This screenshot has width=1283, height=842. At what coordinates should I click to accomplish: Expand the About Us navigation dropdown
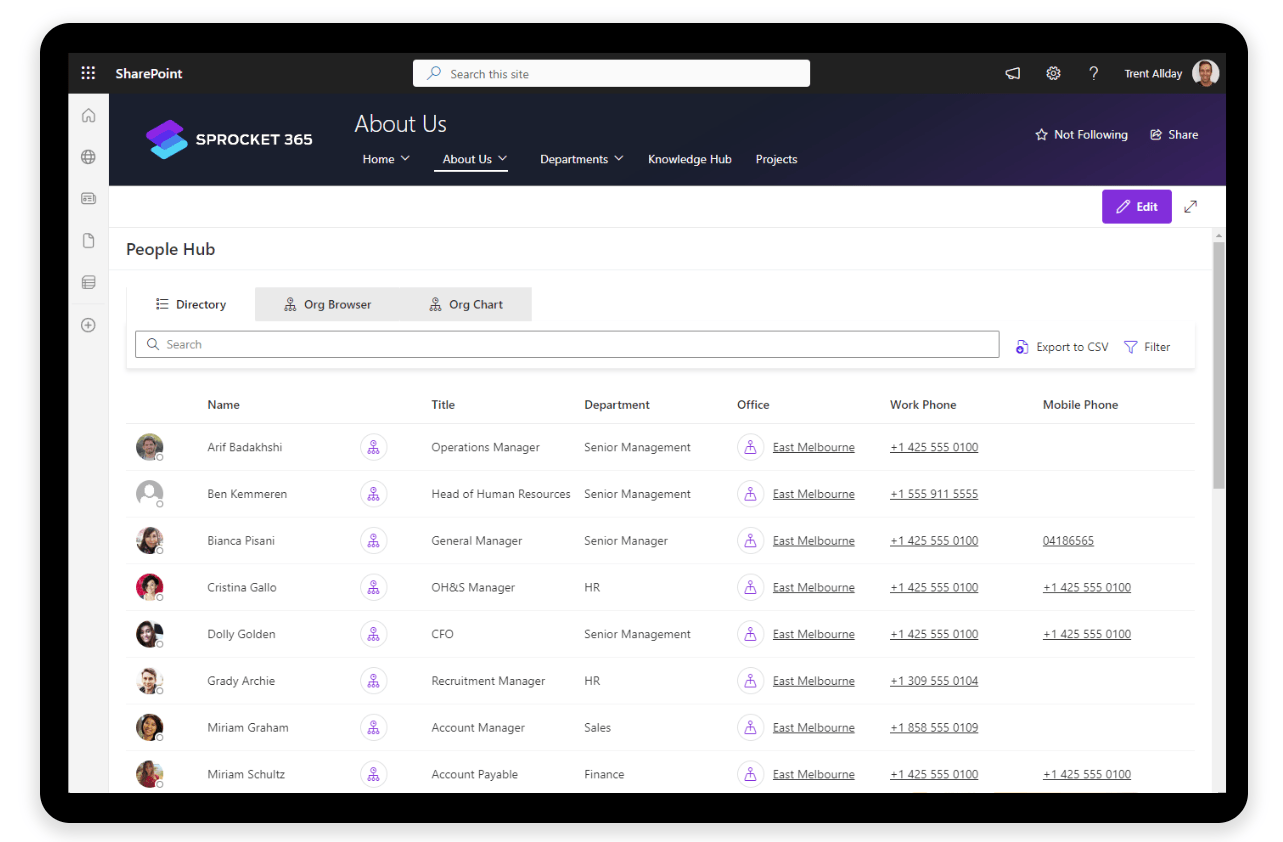(x=471, y=159)
